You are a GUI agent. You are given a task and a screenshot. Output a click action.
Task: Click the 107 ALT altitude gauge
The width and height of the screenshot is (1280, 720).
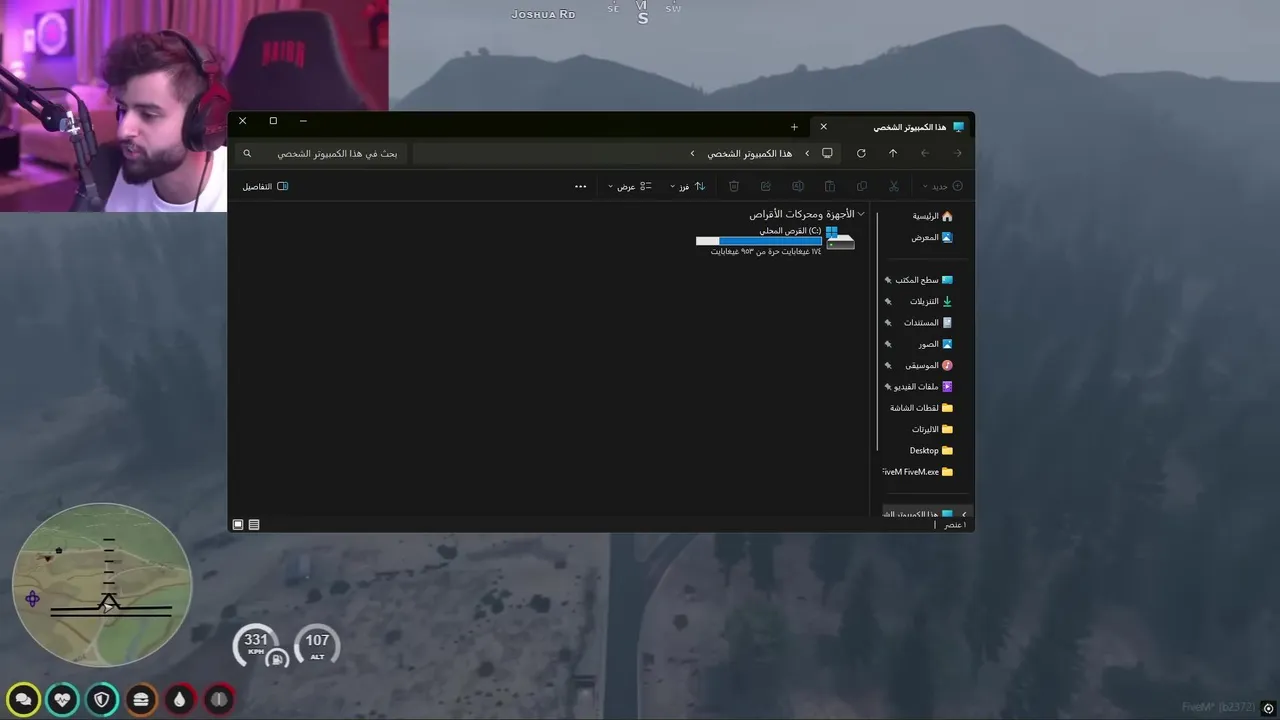(x=317, y=645)
